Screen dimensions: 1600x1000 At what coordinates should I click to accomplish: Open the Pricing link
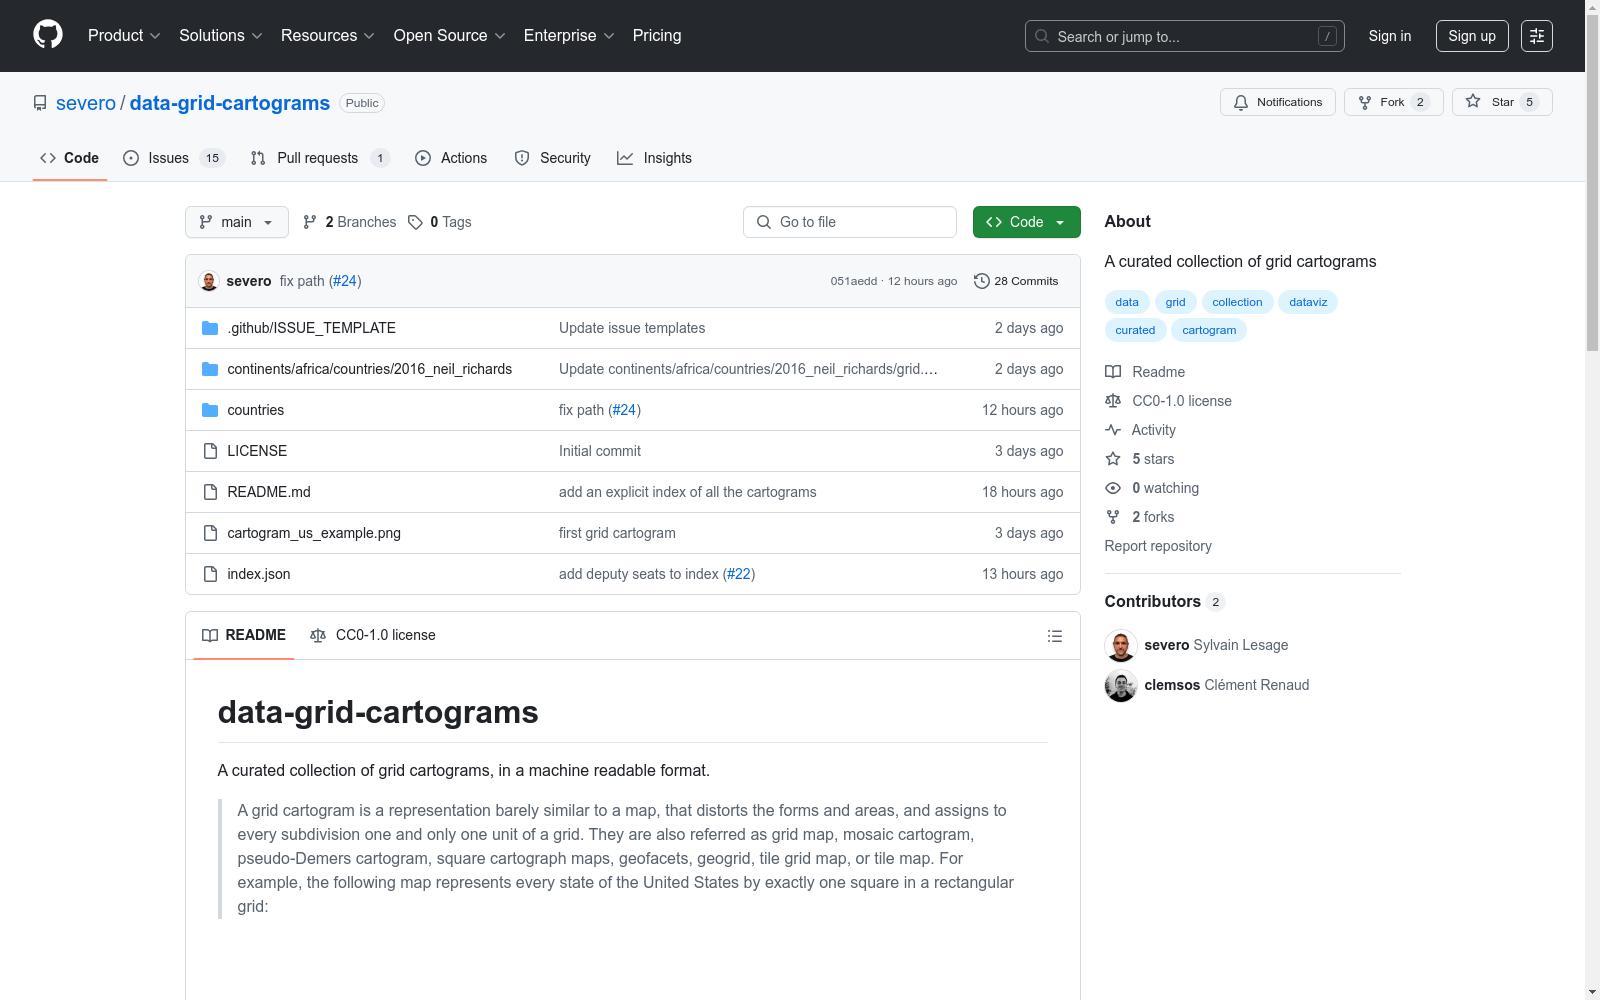pyautogui.click(x=657, y=36)
